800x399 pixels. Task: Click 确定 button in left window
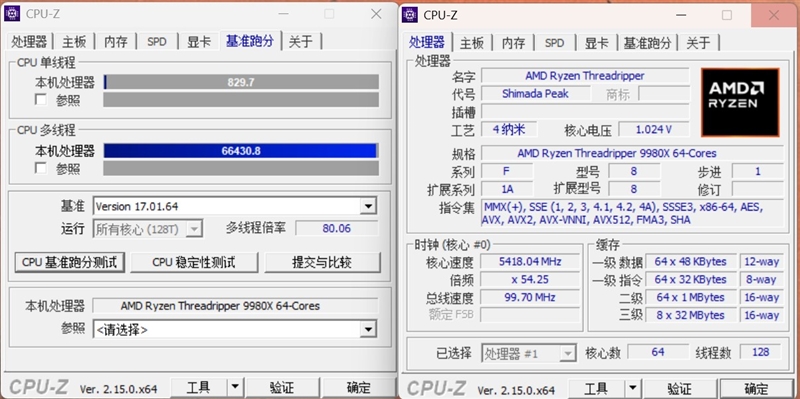tap(358, 388)
